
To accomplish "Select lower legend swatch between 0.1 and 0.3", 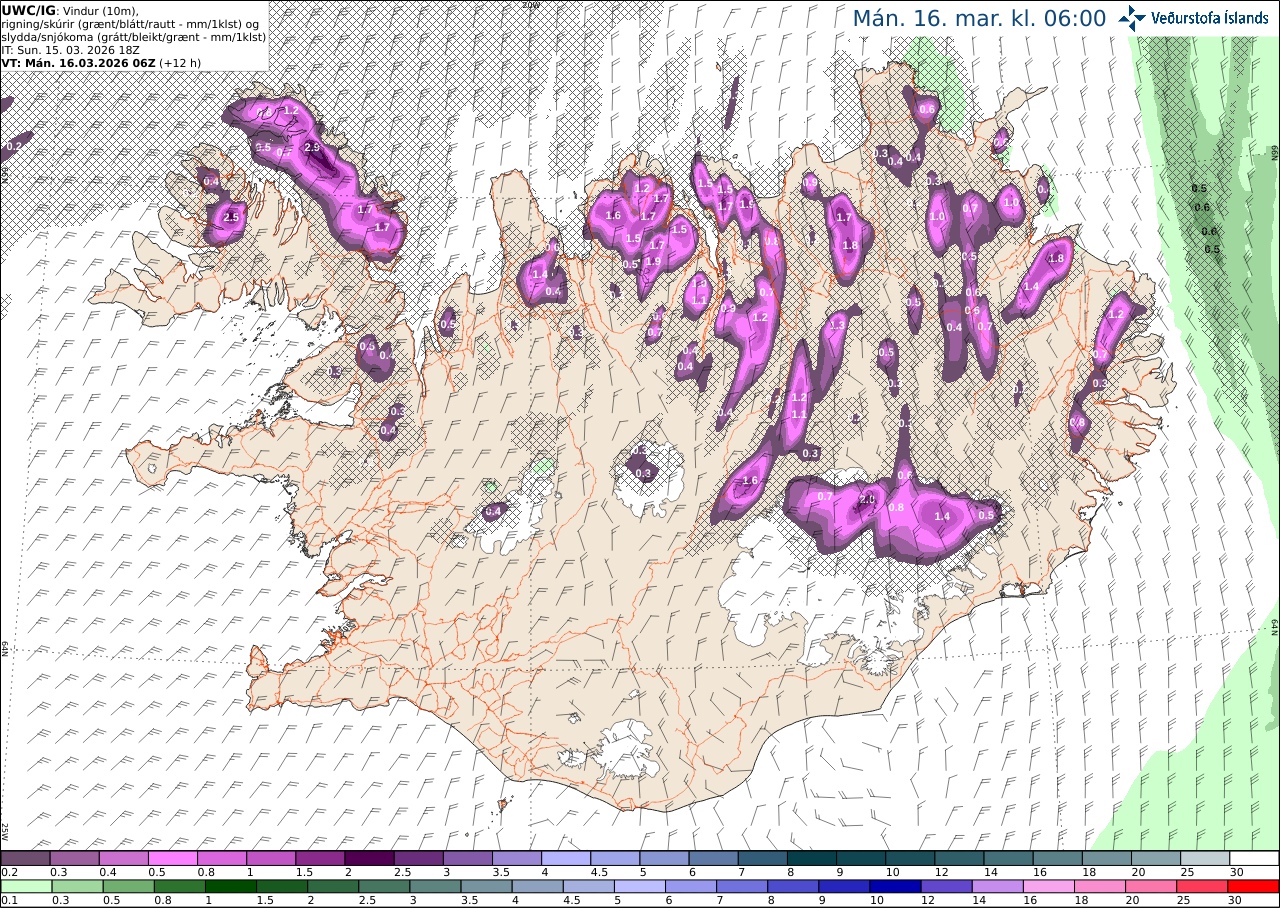I will (26, 886).
